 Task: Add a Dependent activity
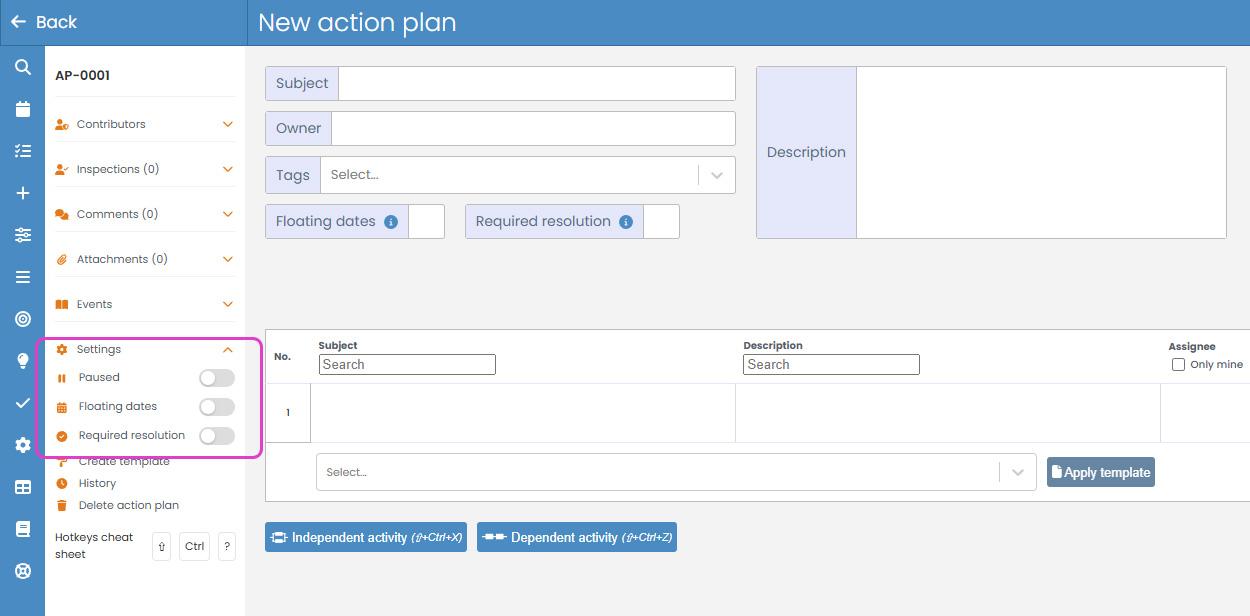coord(577,537)
